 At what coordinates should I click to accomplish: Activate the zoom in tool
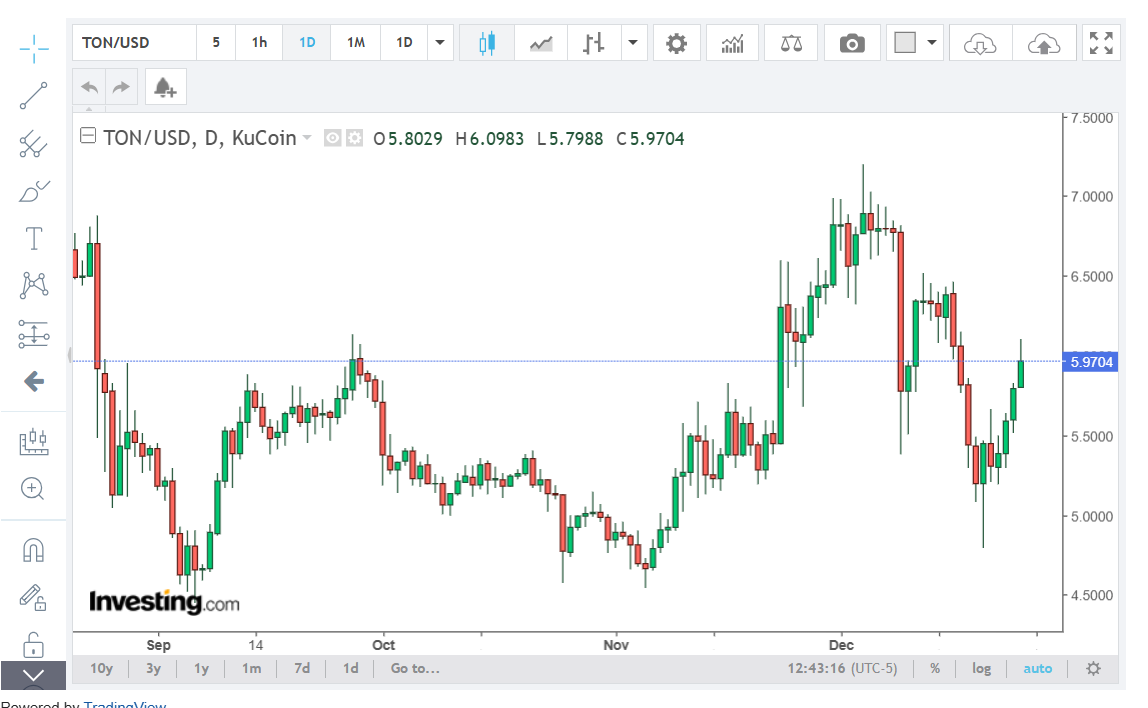[34, 488]
